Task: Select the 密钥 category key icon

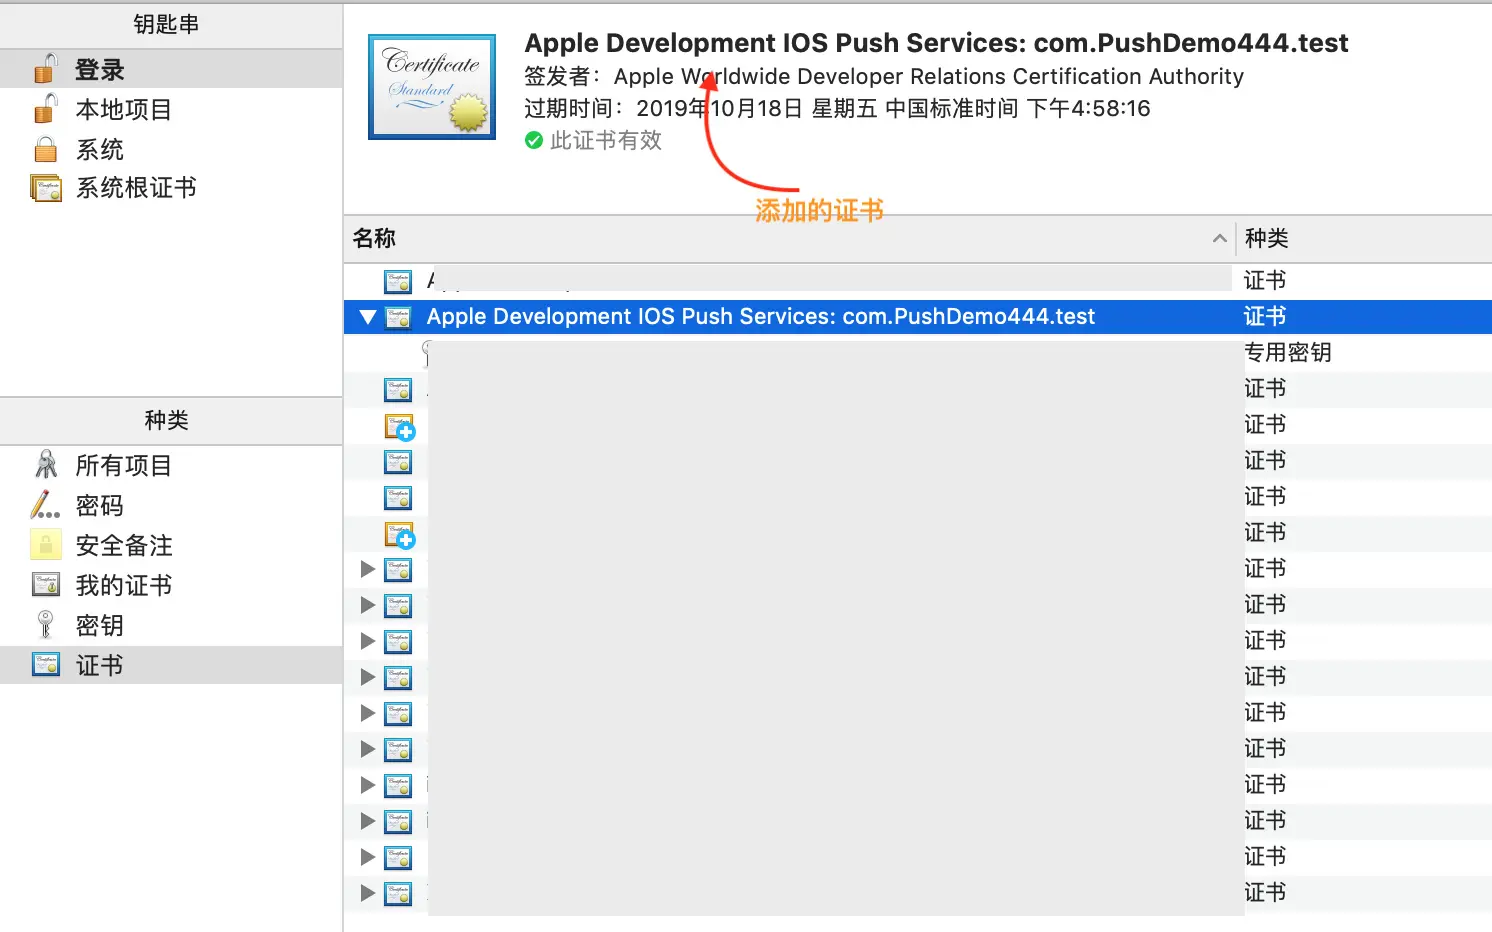Action: (46, 625)
